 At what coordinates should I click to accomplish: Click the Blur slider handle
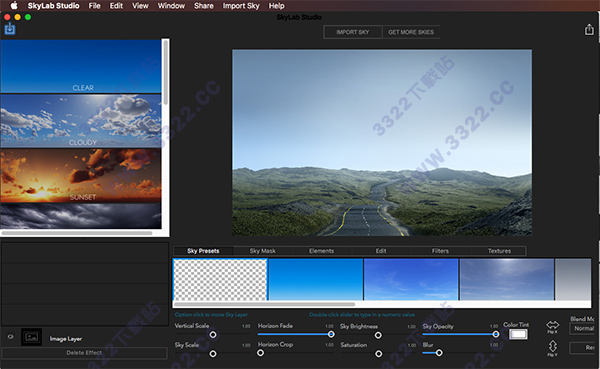pyautogui.click(x=439, y=353)
